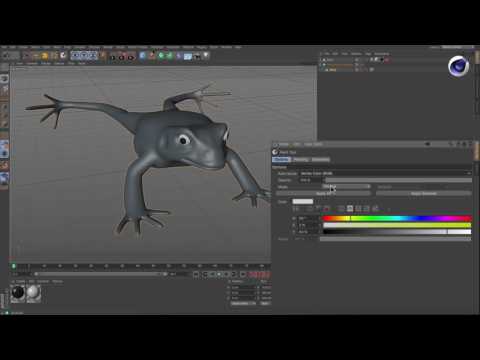480x360 pixels.
Task: Open the Bookmarks menu in Object Manager
Action: (382, 53)
